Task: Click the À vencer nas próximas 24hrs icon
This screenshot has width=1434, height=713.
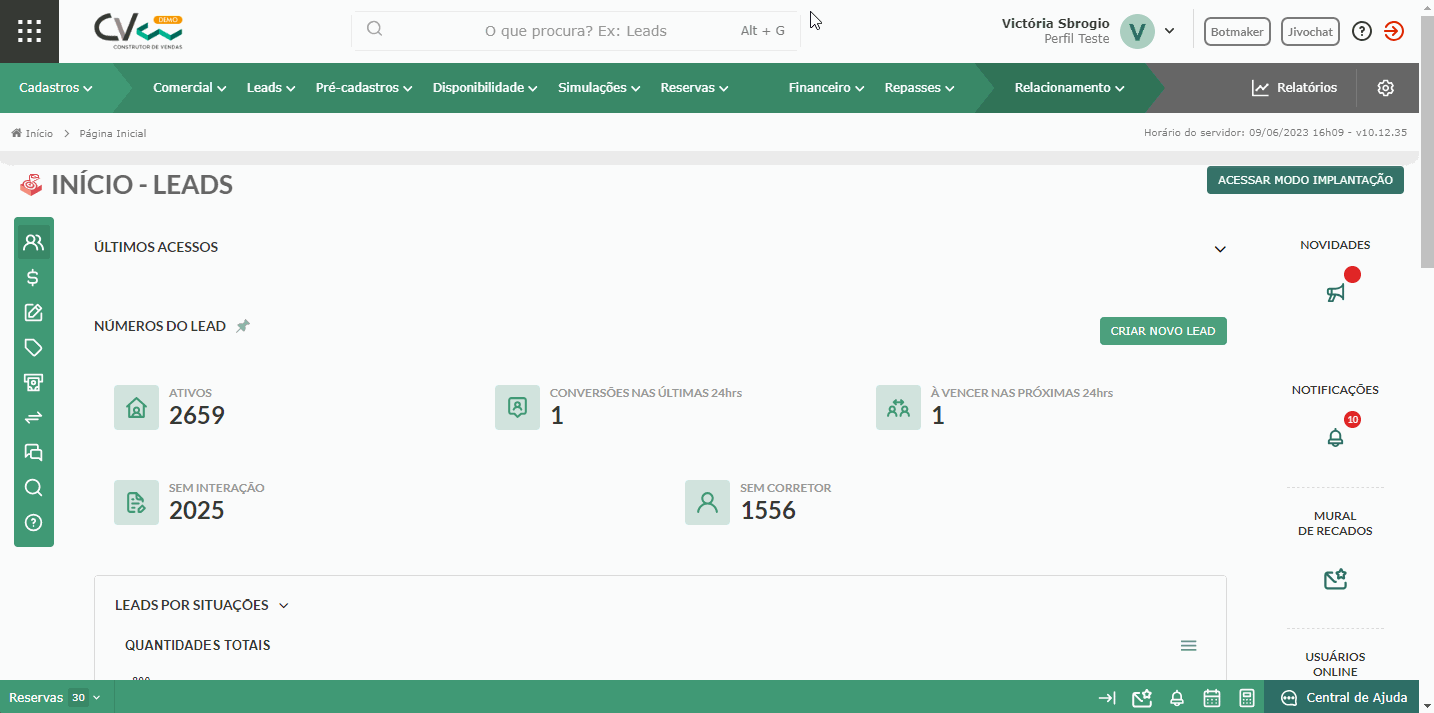Action: pos(898,408)
